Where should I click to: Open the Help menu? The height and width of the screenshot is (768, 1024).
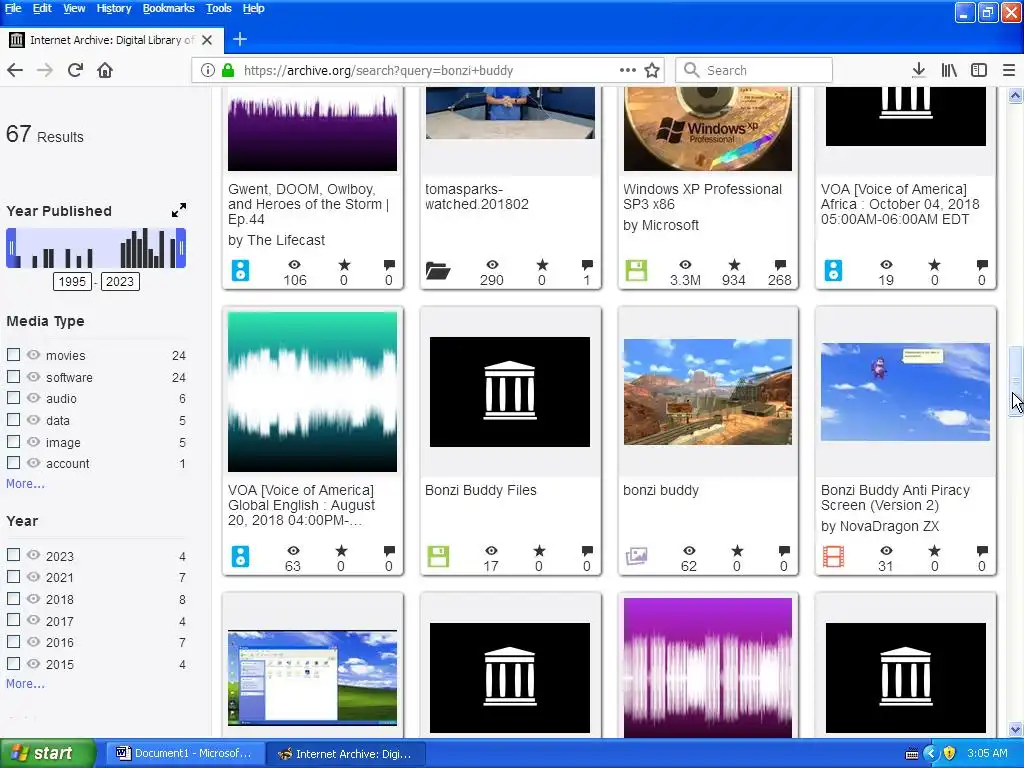253,8
